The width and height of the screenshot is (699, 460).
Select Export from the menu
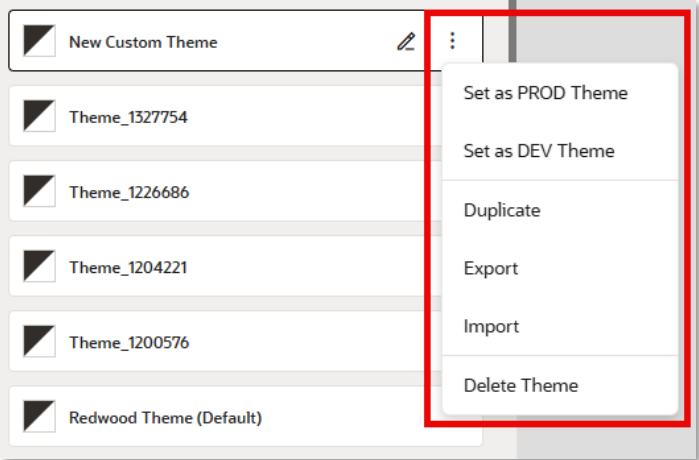[491, 268]
